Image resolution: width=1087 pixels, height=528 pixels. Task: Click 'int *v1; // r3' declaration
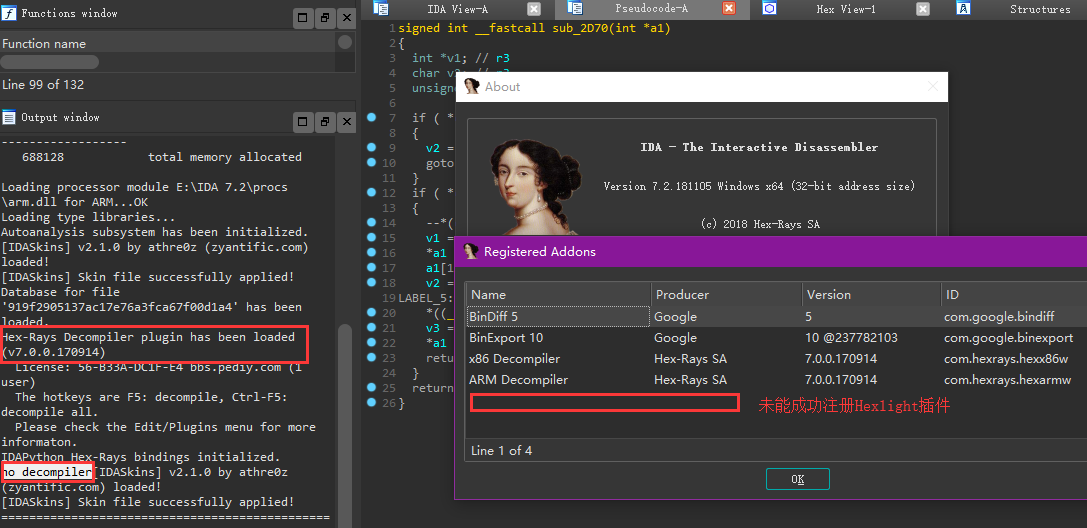tap(461, 58)
